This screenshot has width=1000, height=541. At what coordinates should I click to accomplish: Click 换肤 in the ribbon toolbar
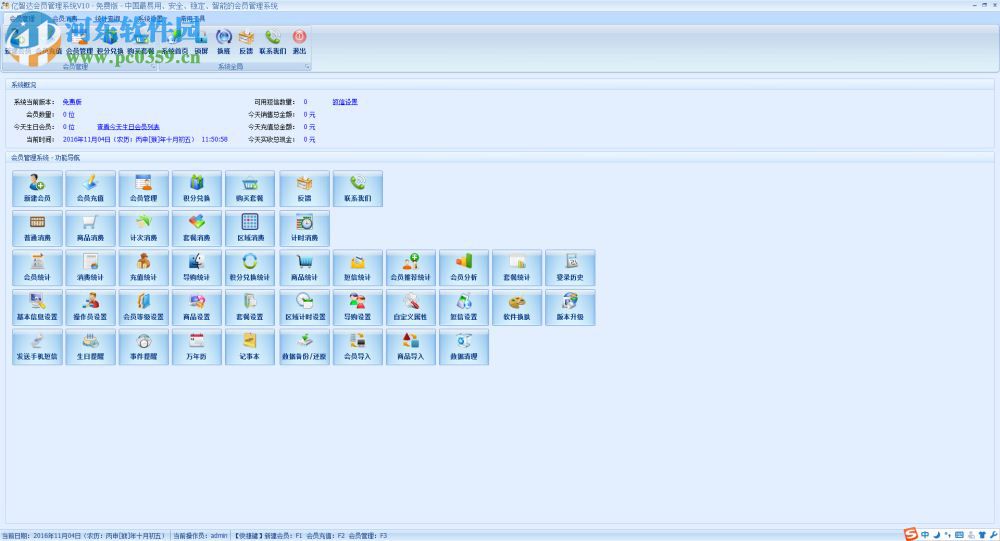(223, 42)
